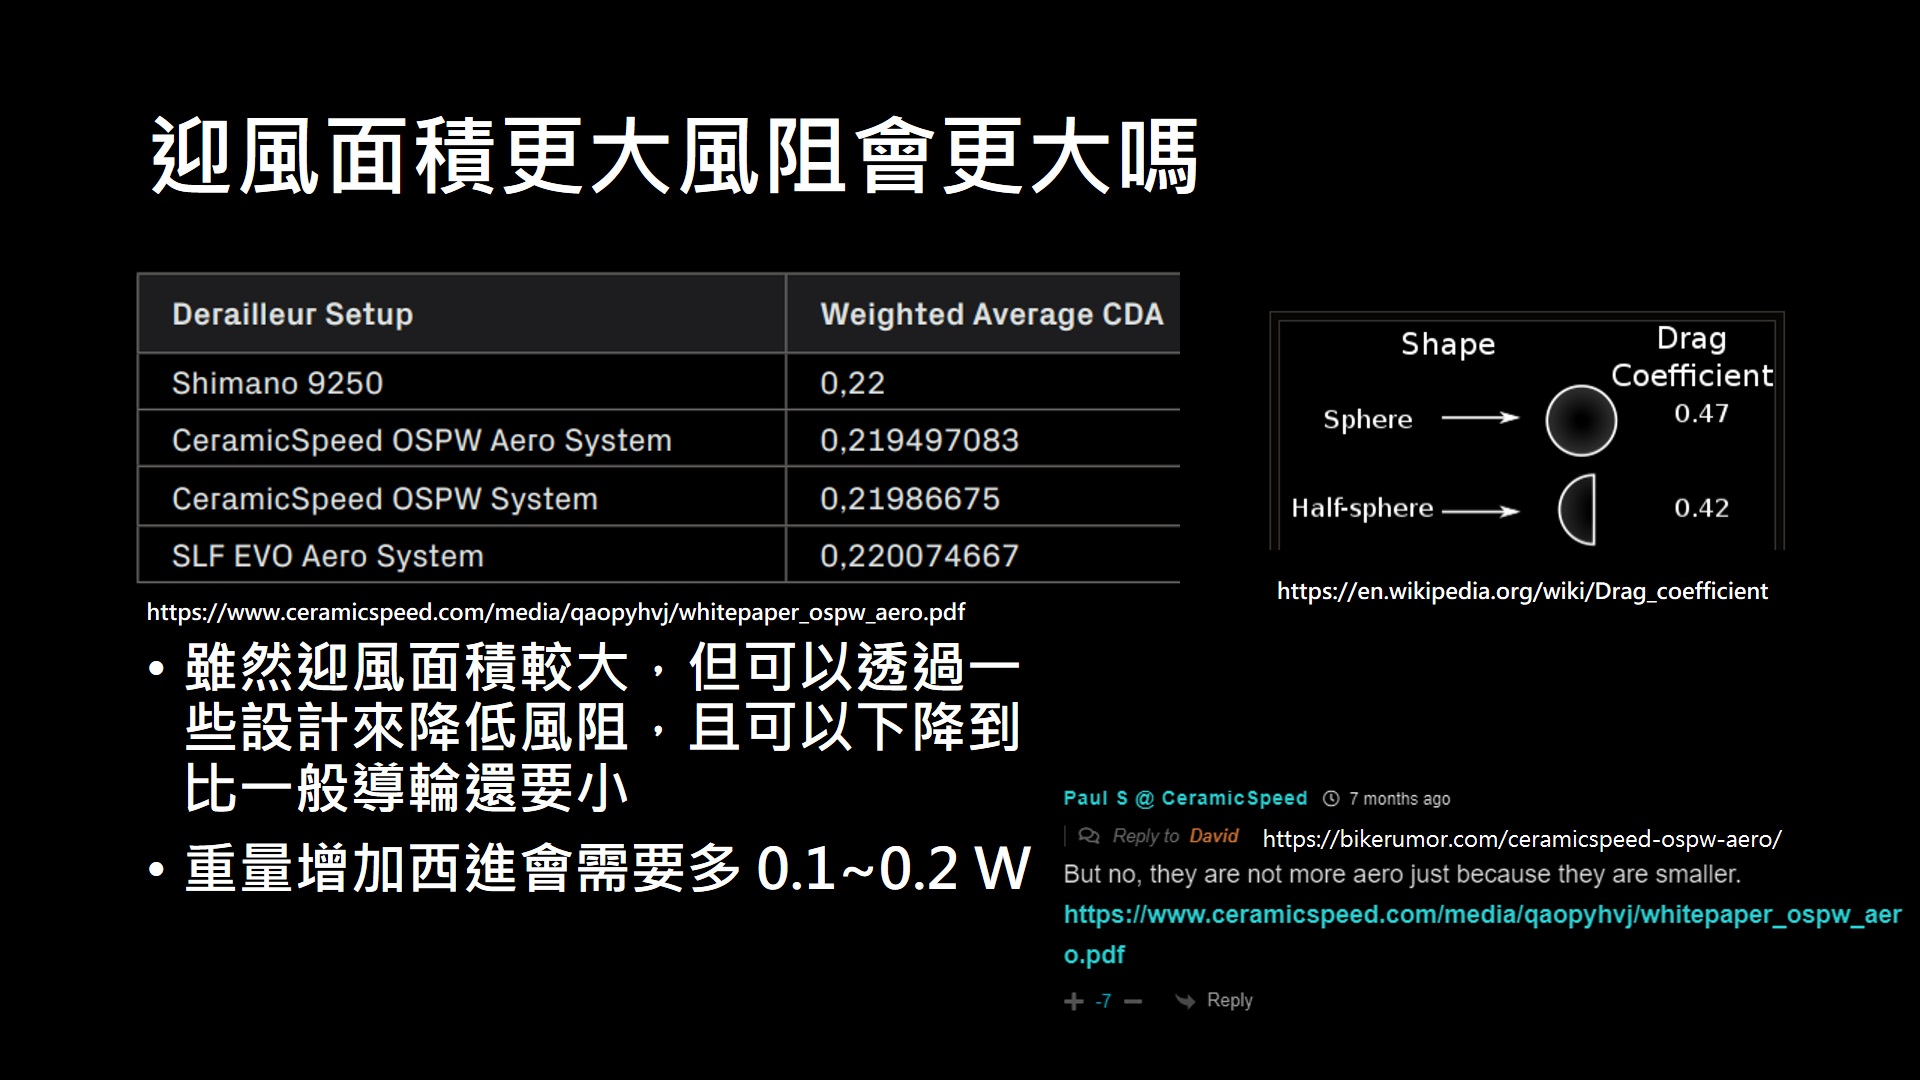This screenshot has height=1080, width=1920.
Task: Click the reply arrow icon beside Reply
Action: tap(1185, 1001)
